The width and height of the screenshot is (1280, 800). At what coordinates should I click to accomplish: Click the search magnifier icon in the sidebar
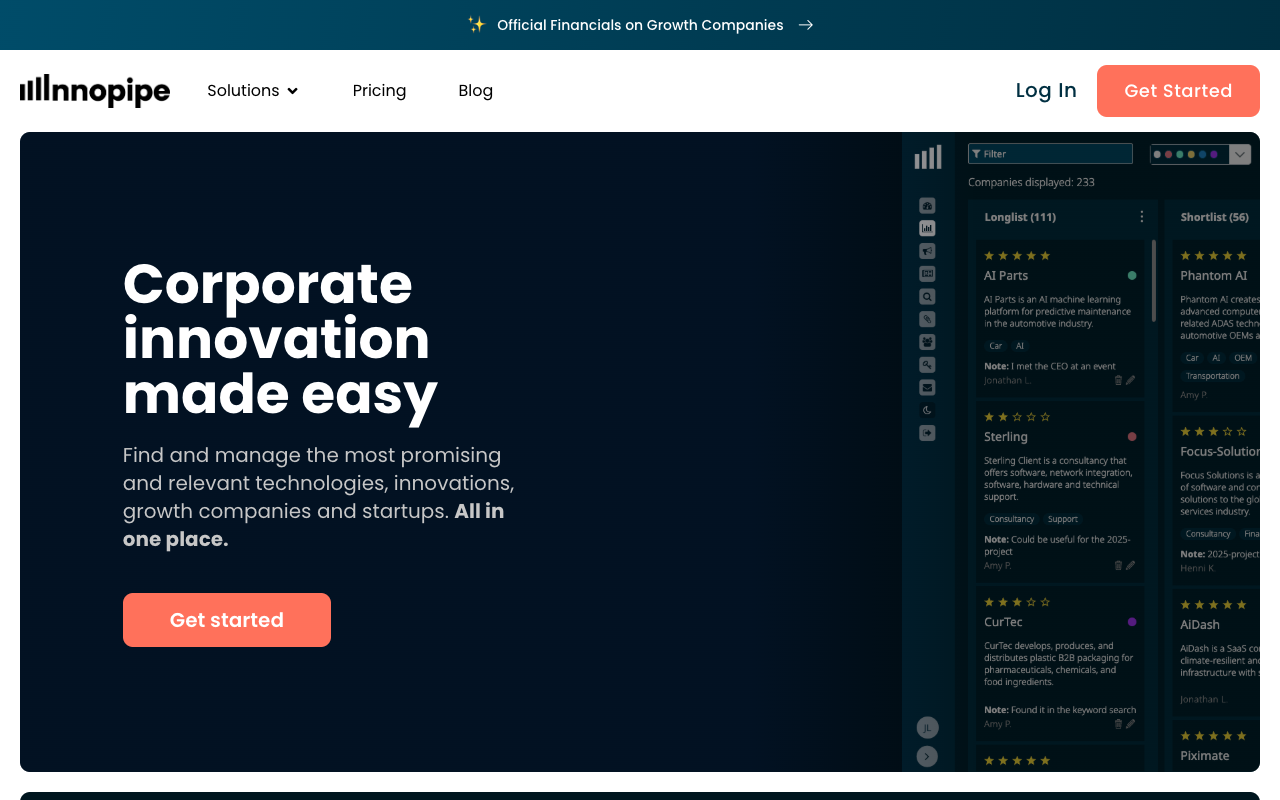coord(927,296)
